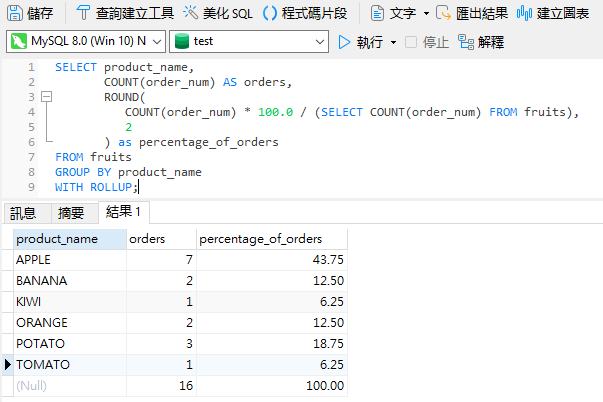Screen dimensions: 603x402
Task: Switch to the 摘要 summary tab
Action: [x=71, y=212]
